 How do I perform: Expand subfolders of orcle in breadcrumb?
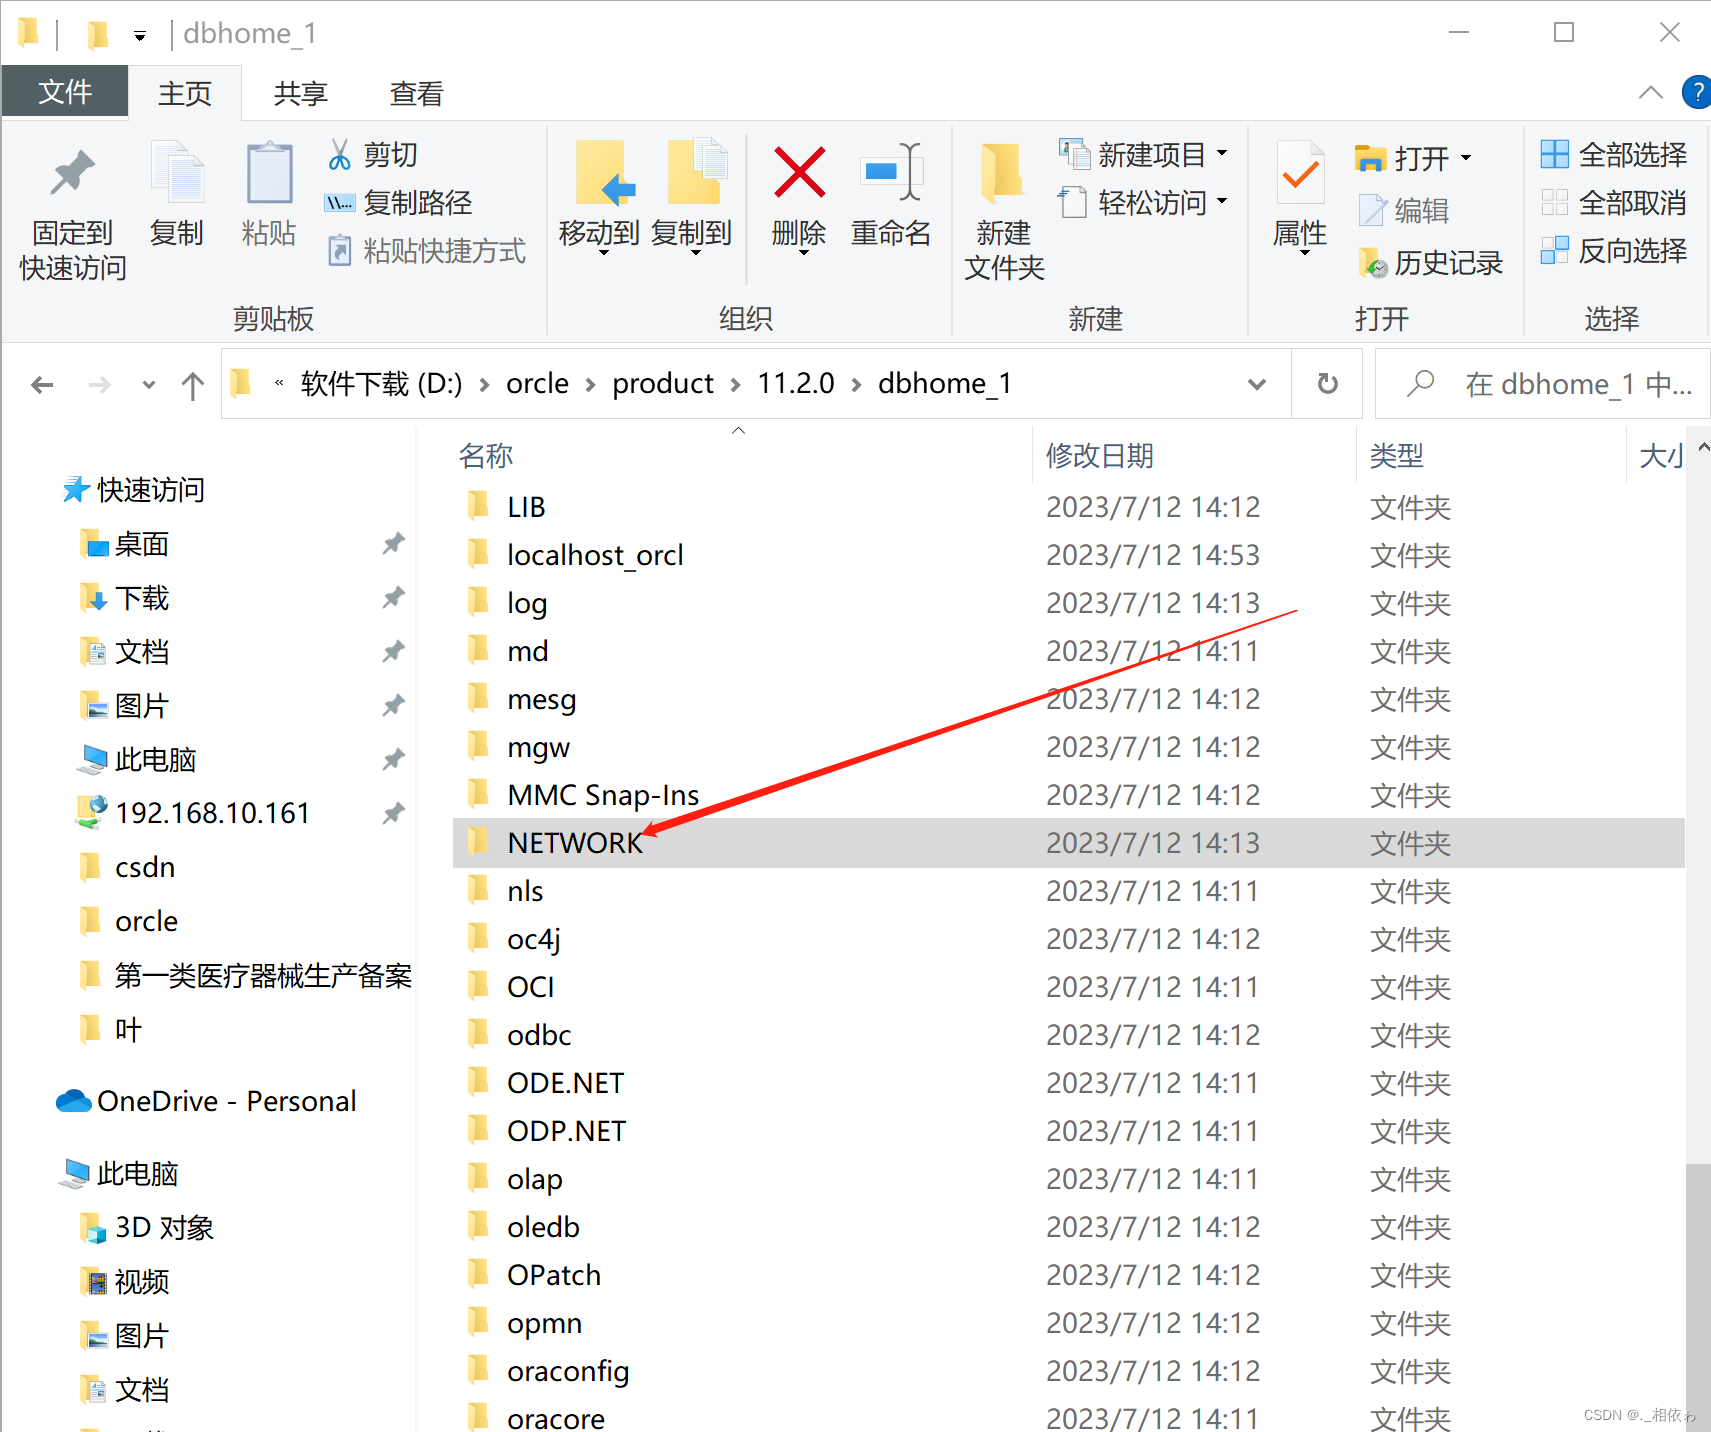tap(590, 385)
